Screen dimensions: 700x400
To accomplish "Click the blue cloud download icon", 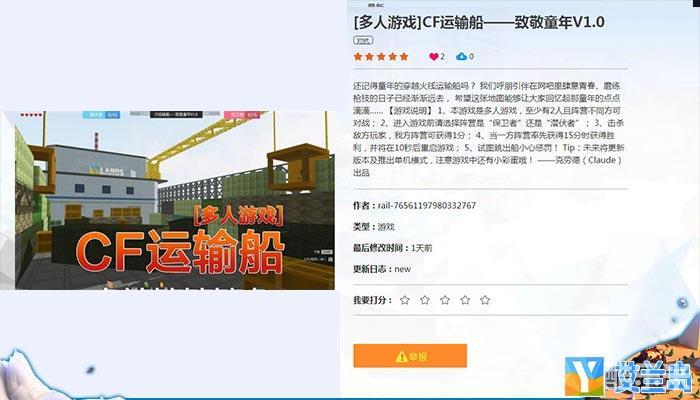I will (461, 57).
